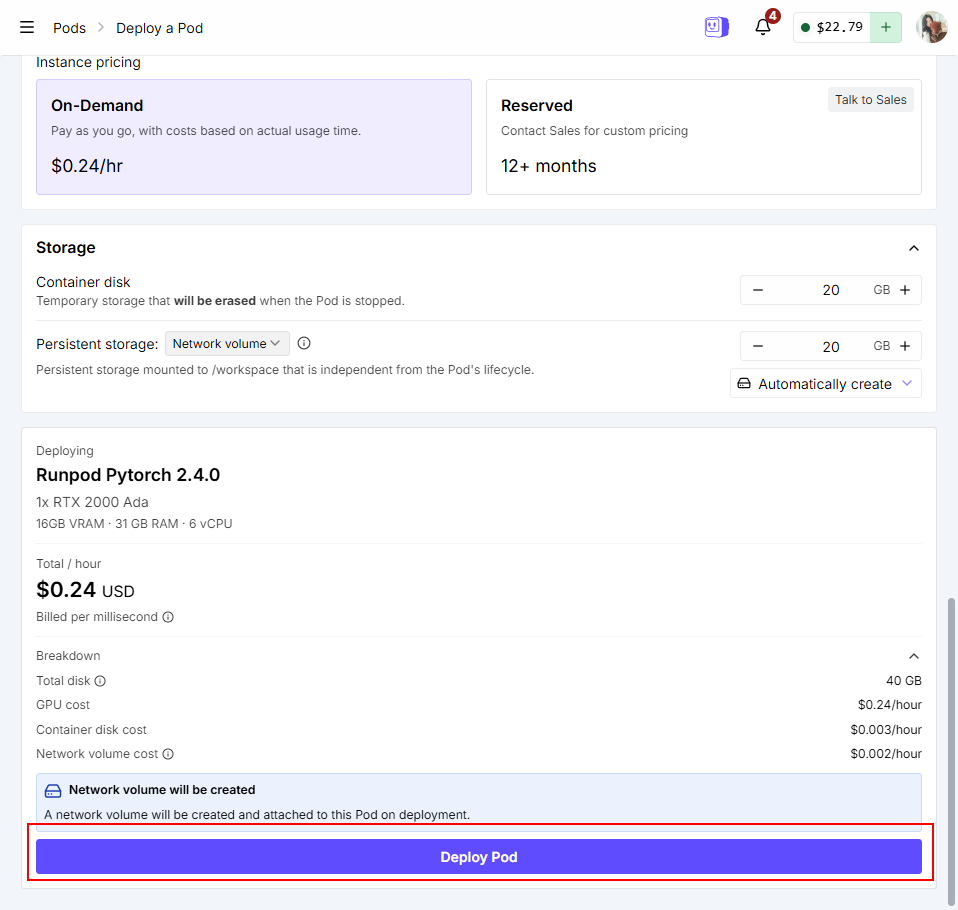Open the hamburger navigation menu
Image resolution: width=958 pixels, height=910 pixels.
(x=27, y=28)
